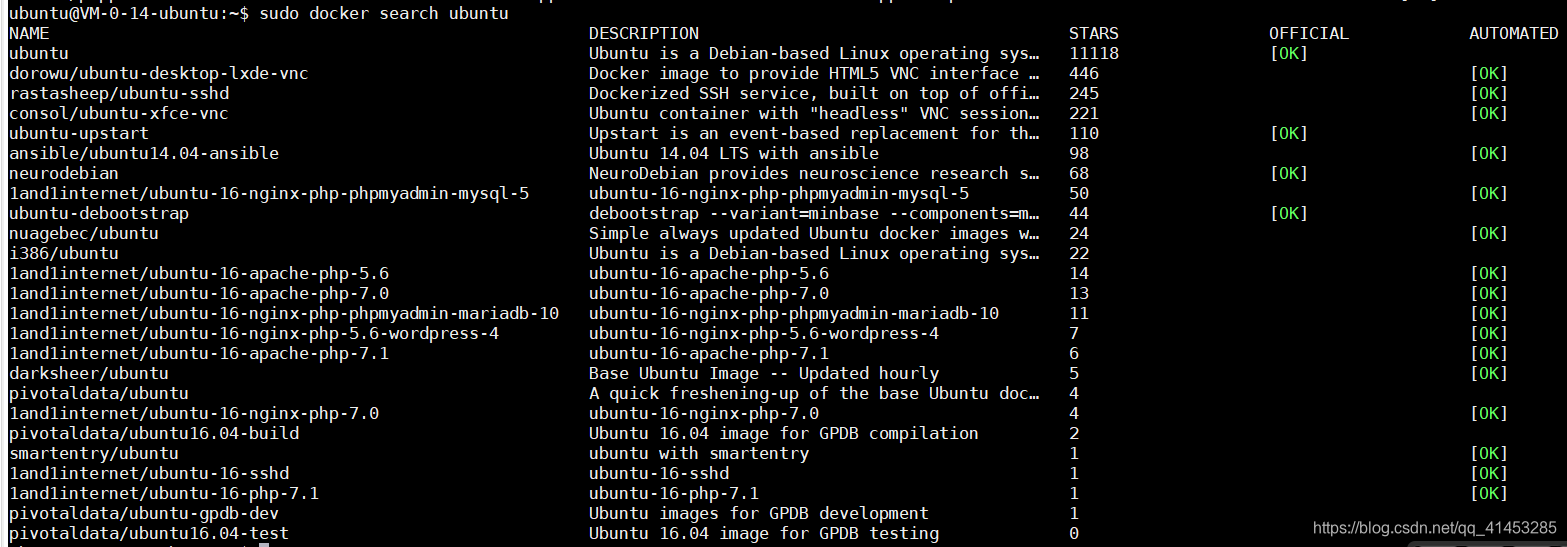Click the STARS column header

tap(1094, 33)
